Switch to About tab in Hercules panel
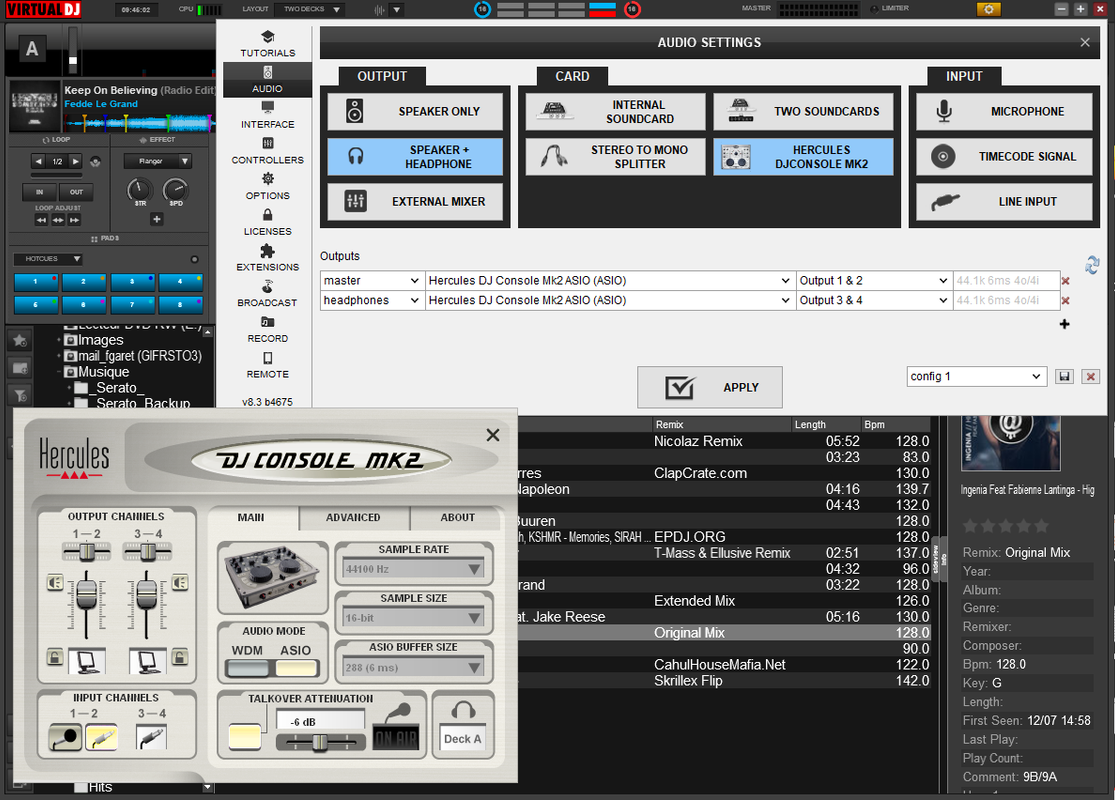Image resolution: width=1115 pixels, height=800 pixels. point(457,518)
